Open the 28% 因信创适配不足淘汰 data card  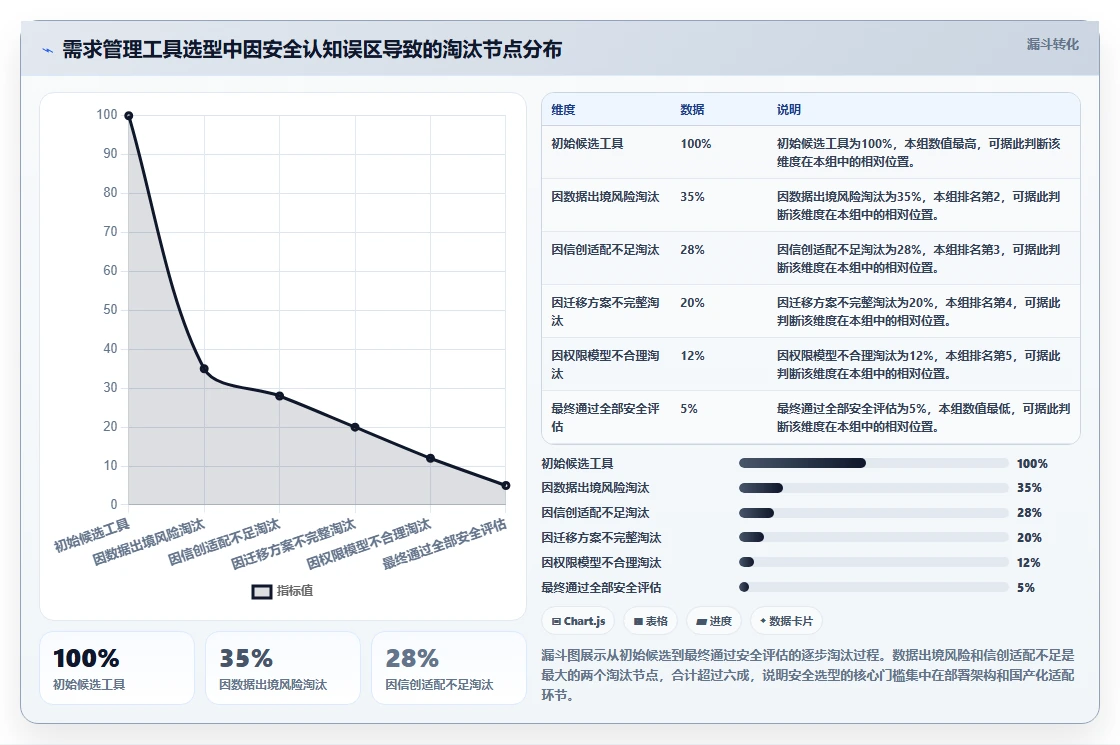coord(449,668)
